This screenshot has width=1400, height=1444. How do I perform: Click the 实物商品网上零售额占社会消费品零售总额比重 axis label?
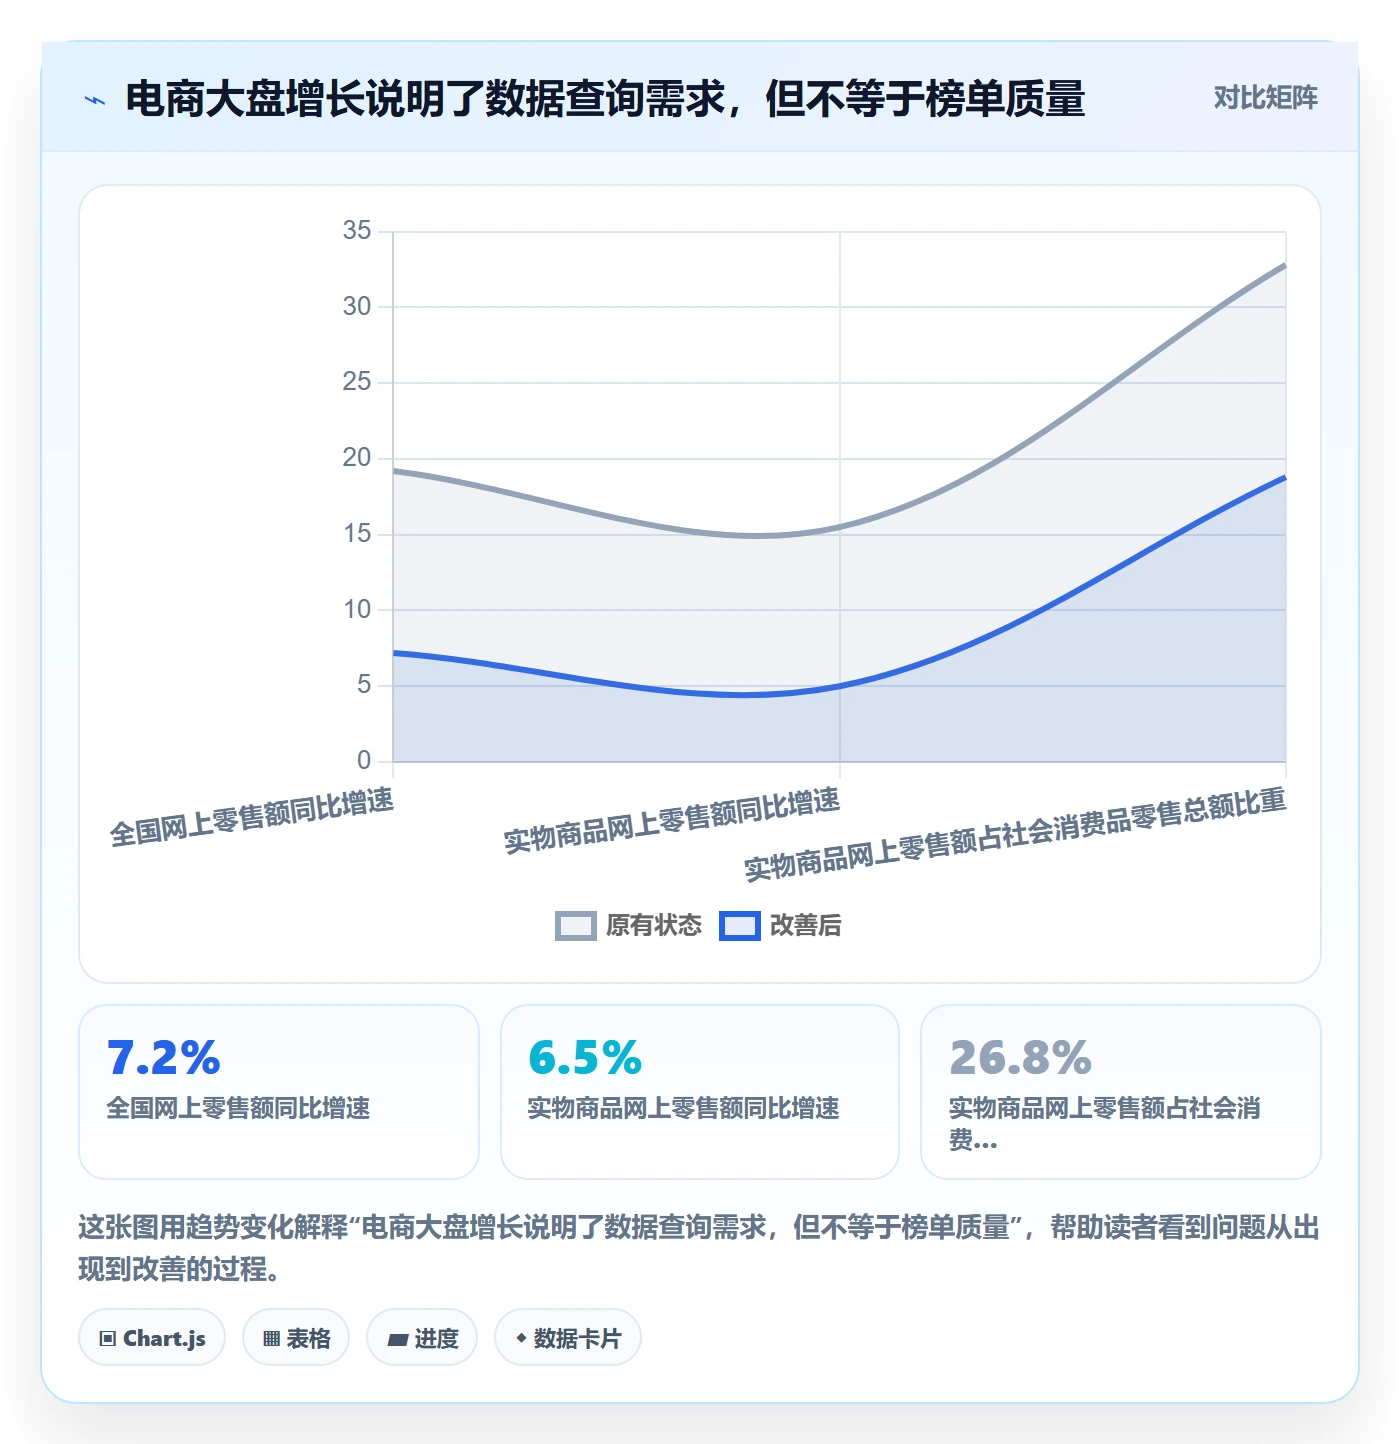click(1015, 835)
